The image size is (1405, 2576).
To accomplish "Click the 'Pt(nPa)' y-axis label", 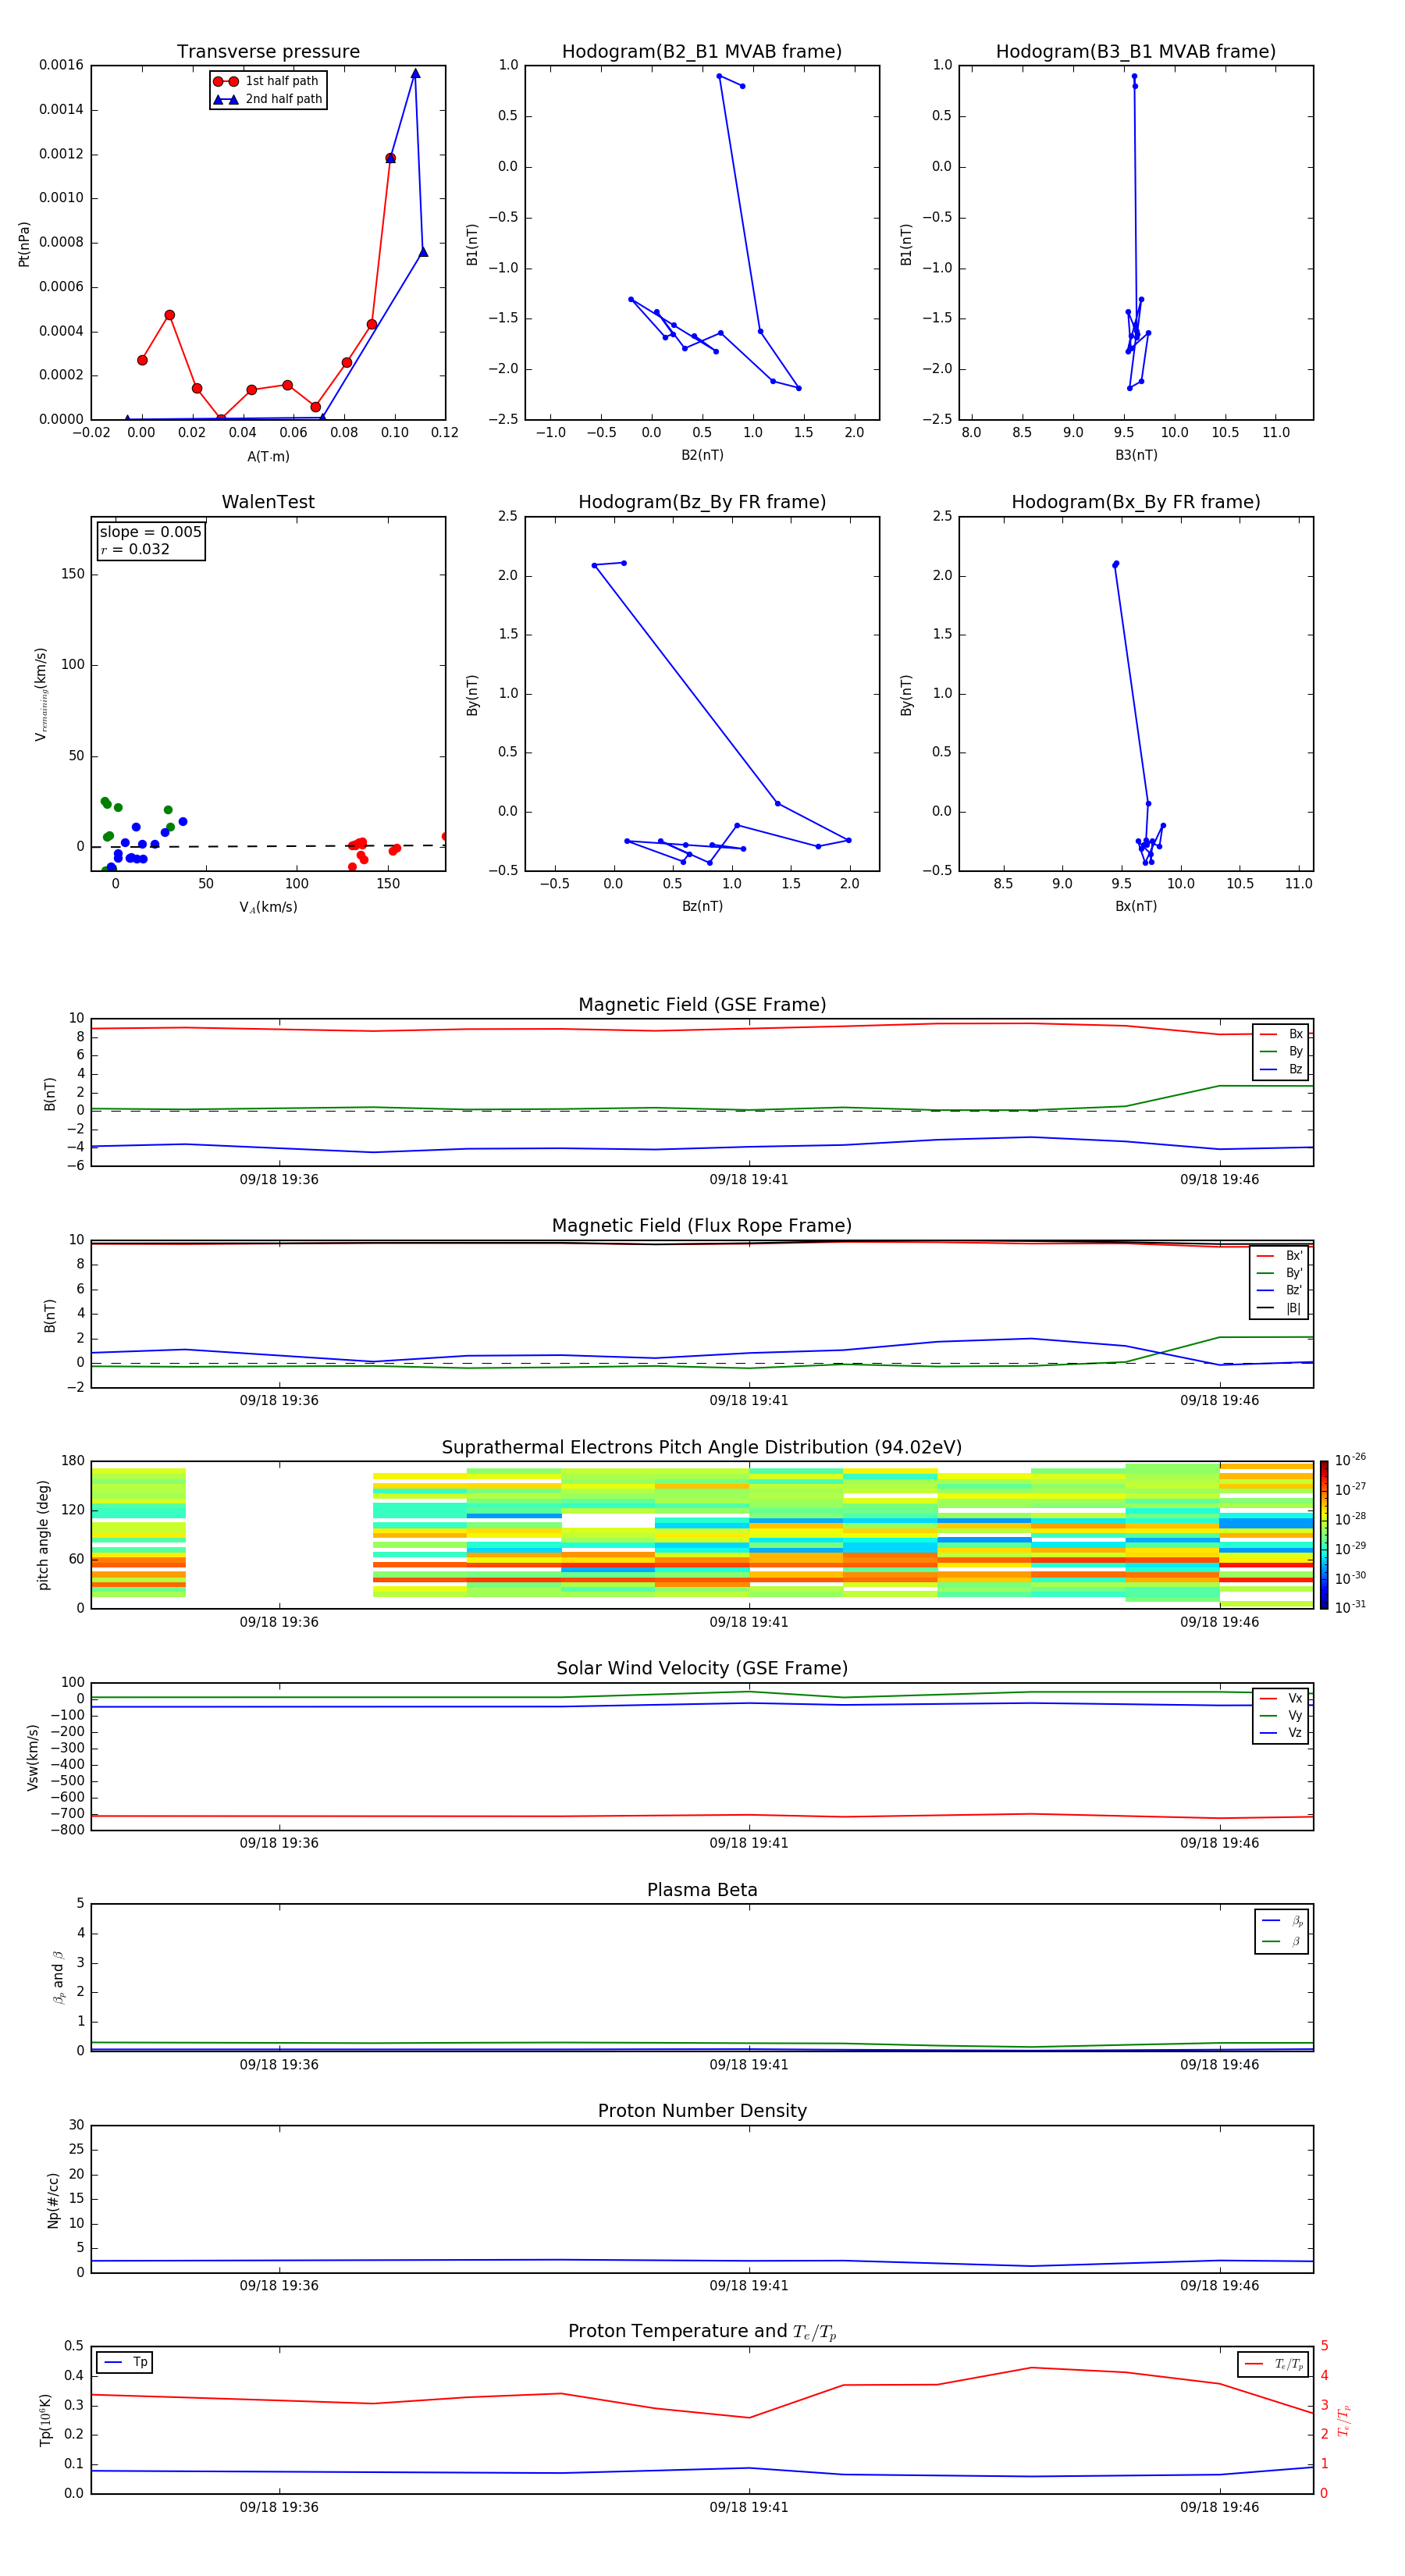I will 24,243.
